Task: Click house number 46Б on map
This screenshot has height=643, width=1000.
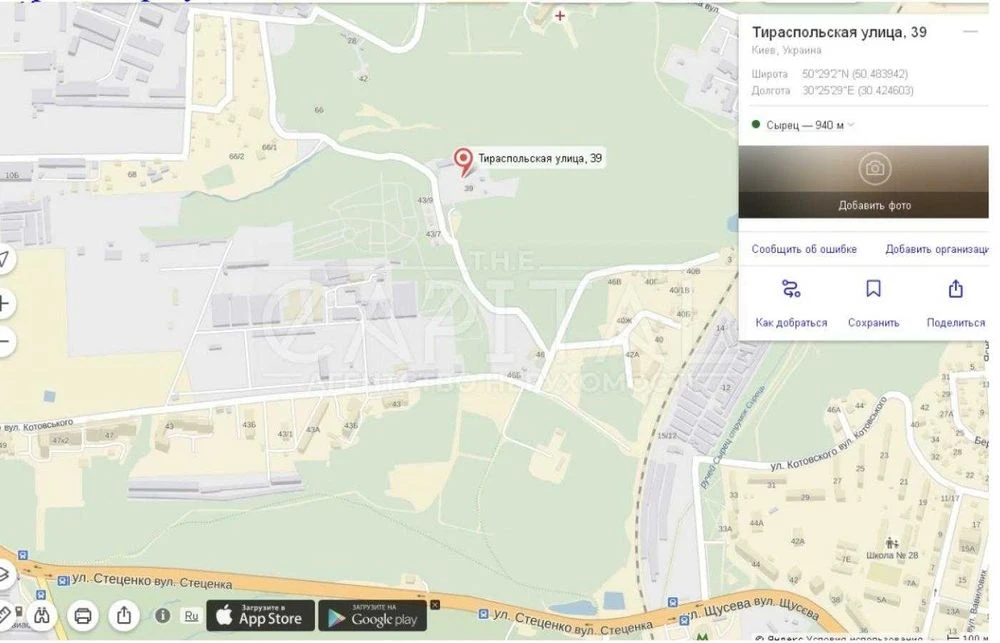Action: [513, 375]
